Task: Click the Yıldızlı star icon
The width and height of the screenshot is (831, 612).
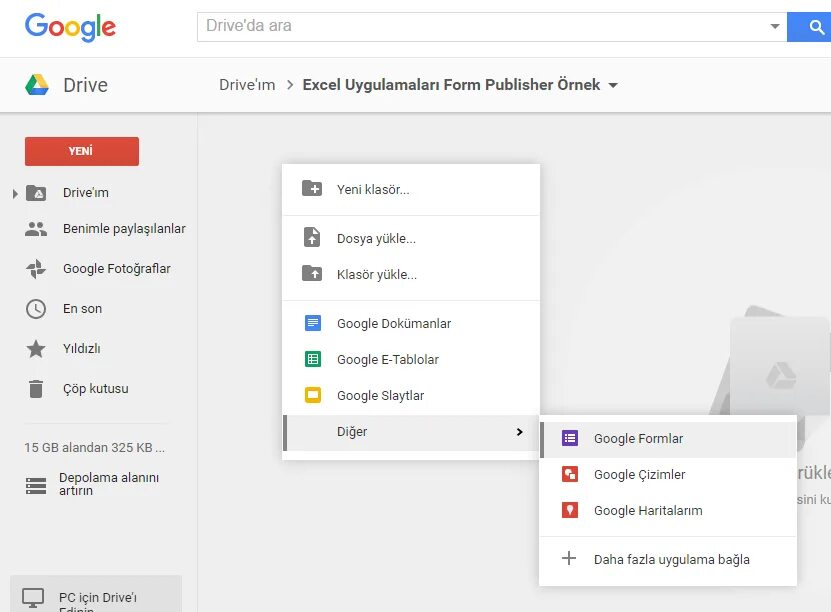Action: click(x=36, y=349)
